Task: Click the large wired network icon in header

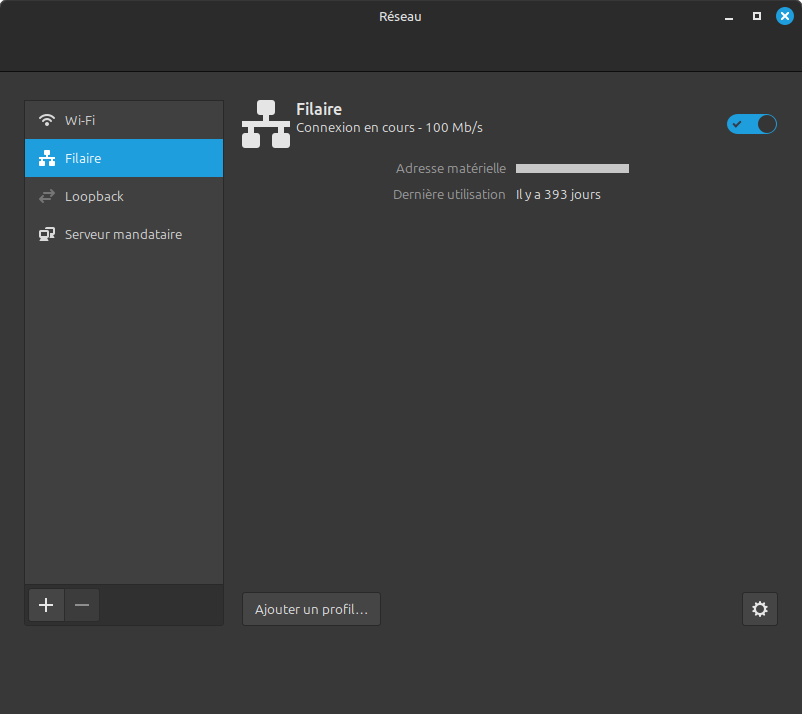Action: coord(266,124)
